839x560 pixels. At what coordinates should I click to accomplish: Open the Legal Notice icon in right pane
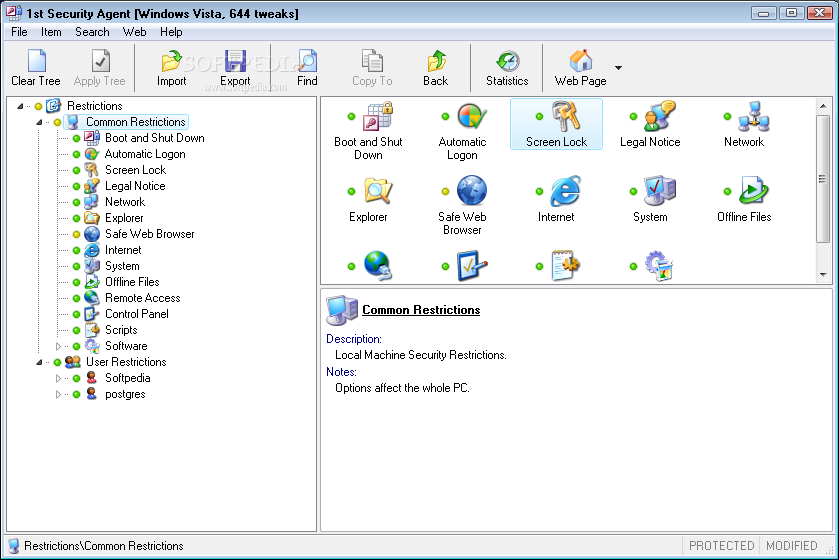tap(660, 116)
